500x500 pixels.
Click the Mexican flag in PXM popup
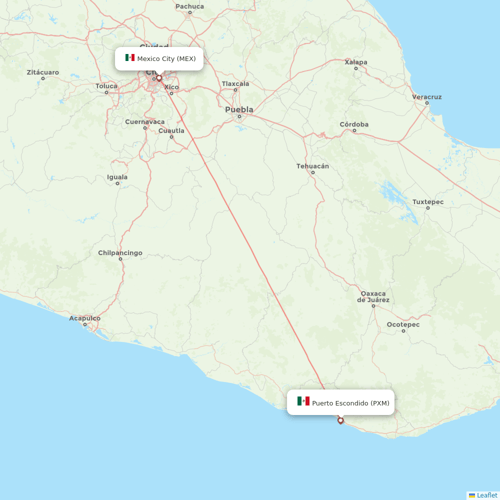click(303, 401)
